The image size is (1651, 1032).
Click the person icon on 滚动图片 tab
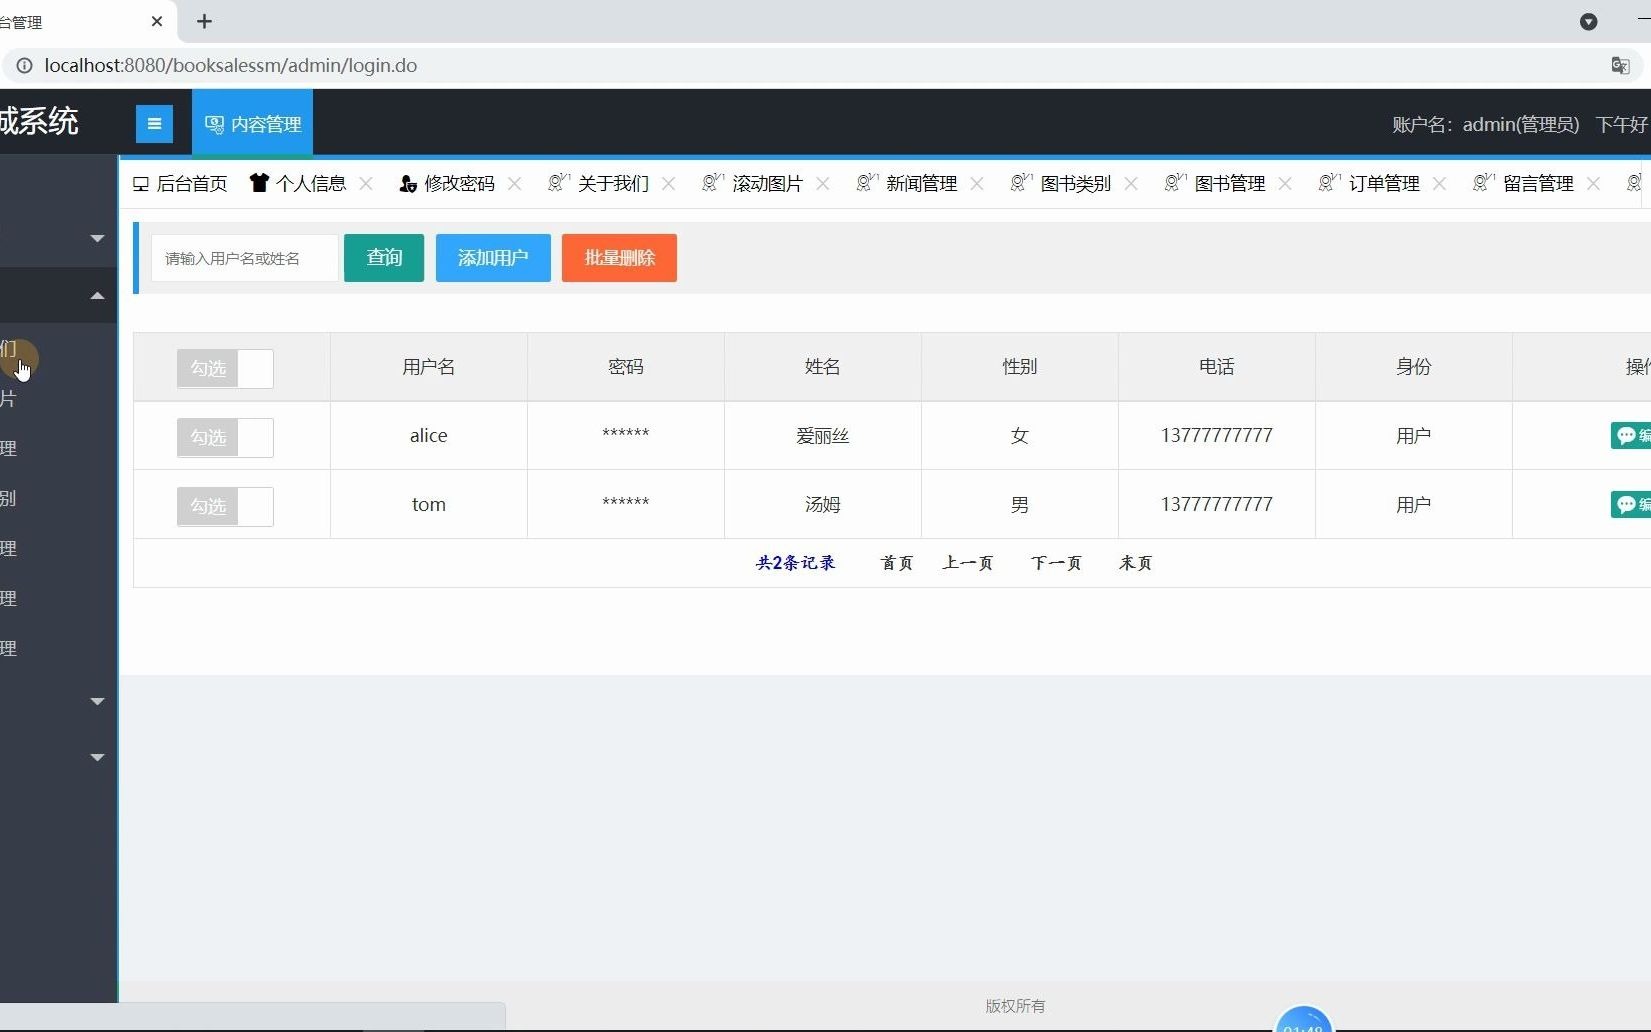pyautogui.click(x=711, y=183)
